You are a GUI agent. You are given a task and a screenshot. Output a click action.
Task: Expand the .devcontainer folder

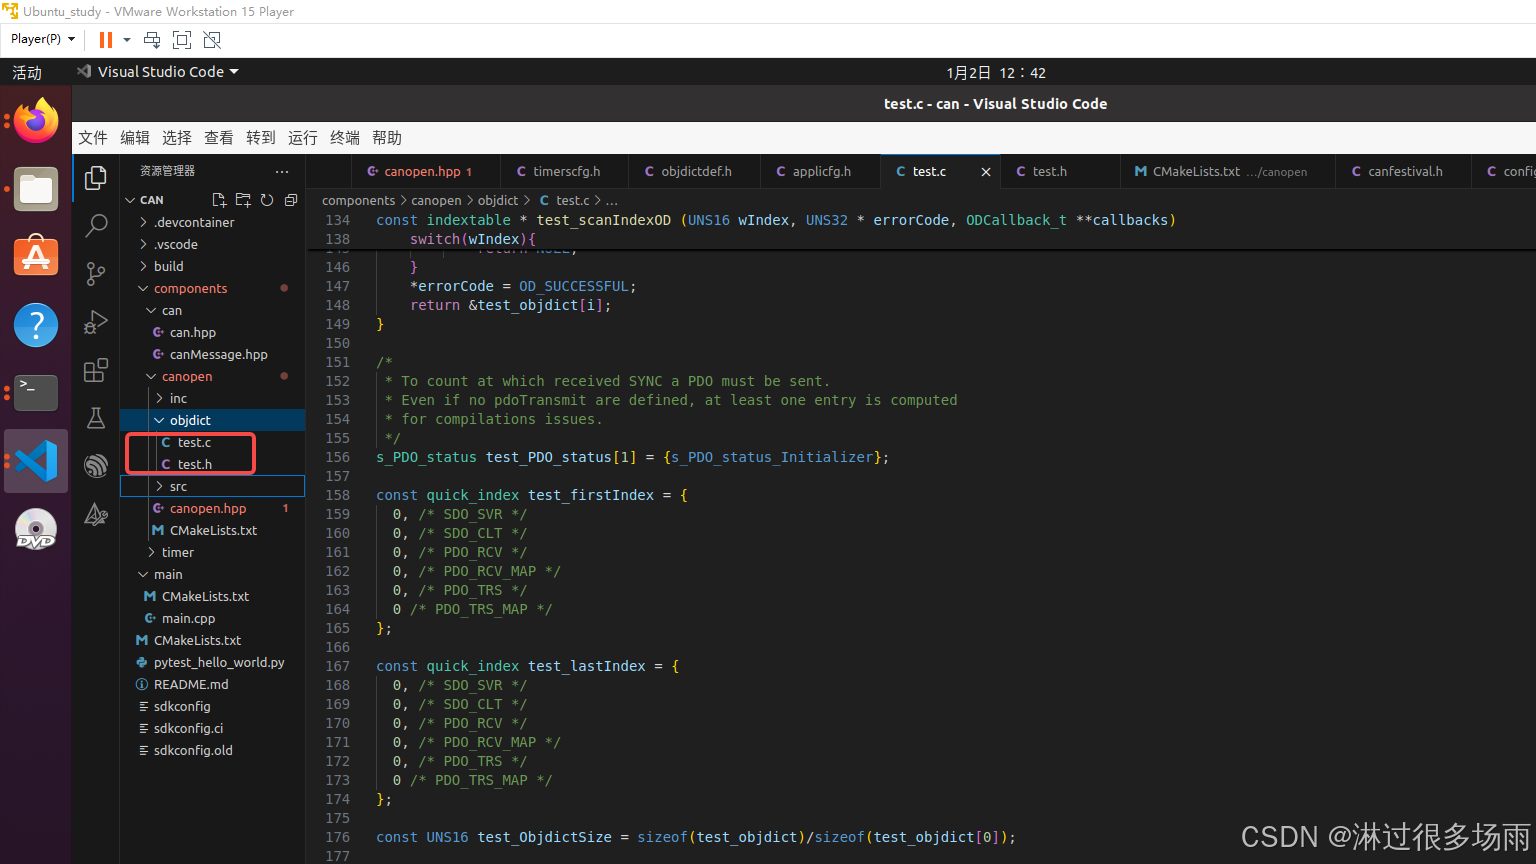click(212, 222)
